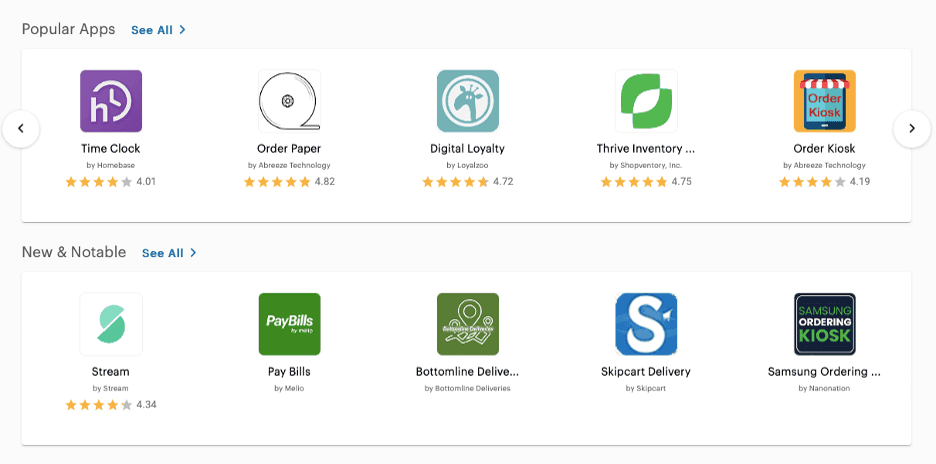See all Popular Apps
This screenshot has width=936, height=464.
point(158,30)
